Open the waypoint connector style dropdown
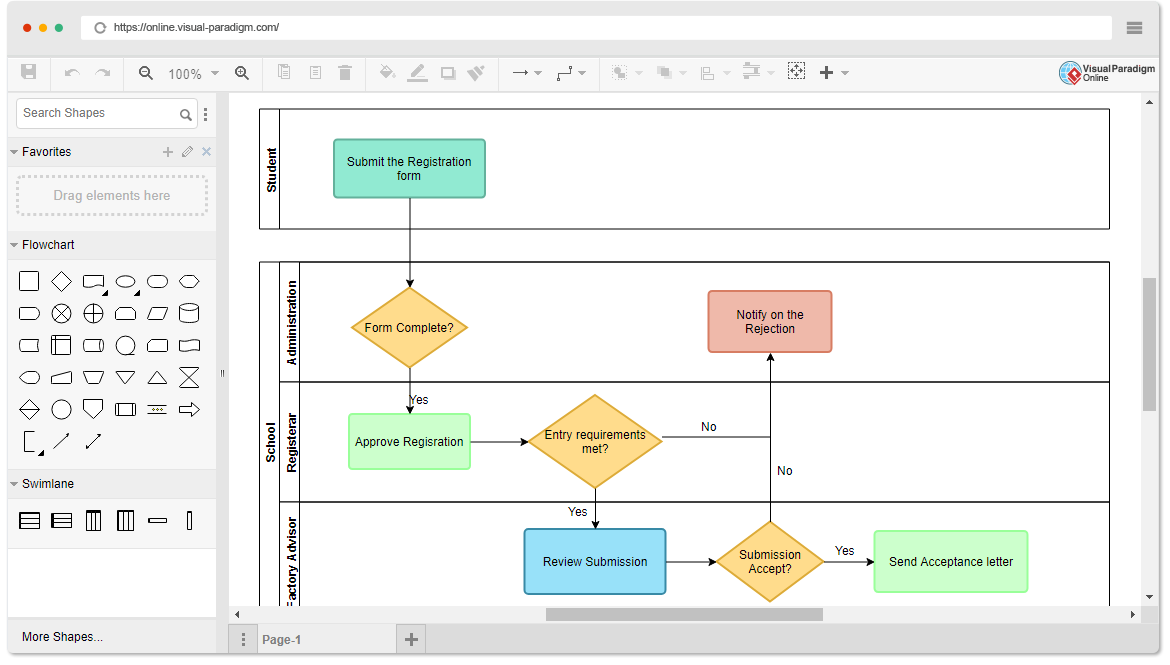 [x=572, y=72]
